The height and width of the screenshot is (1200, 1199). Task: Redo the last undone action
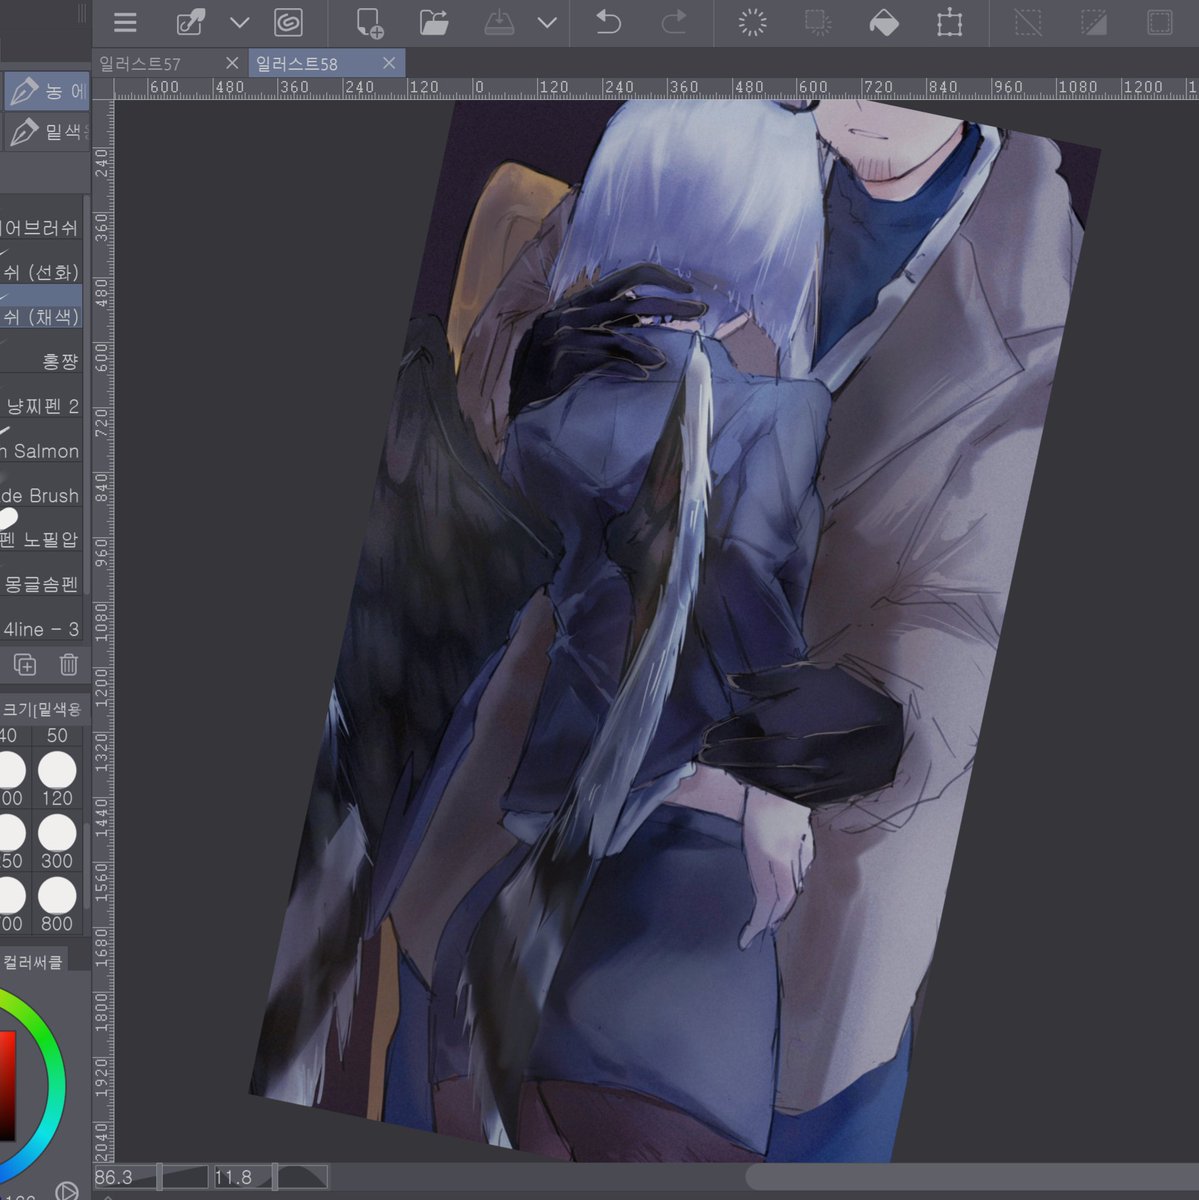[x=674, y=22]
